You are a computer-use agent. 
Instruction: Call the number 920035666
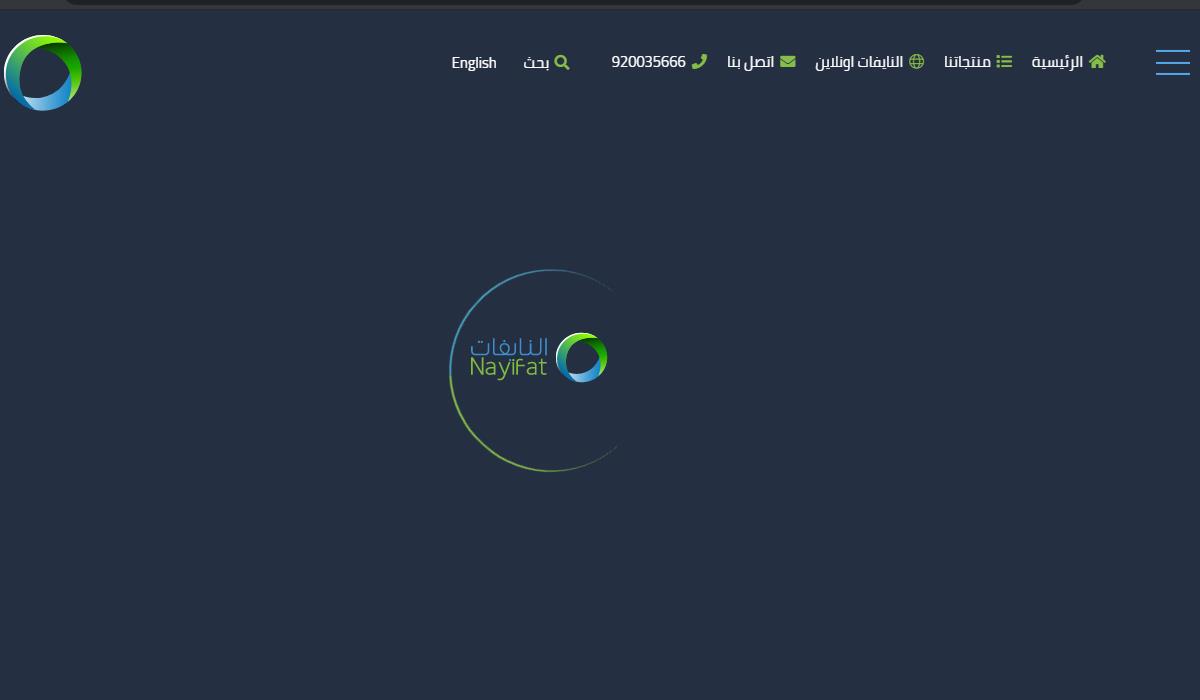(x=649, y=62)
